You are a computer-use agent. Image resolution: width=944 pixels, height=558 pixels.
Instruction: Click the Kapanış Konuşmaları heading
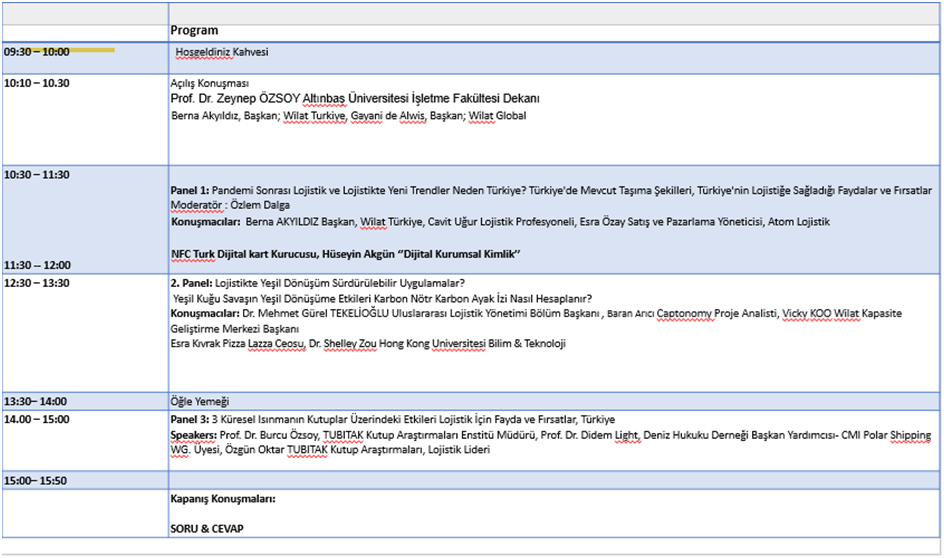coord(223,498)
